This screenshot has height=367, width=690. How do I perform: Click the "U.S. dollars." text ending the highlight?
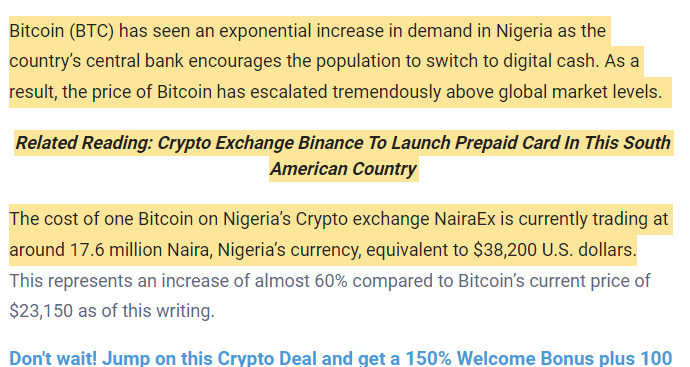589,250
